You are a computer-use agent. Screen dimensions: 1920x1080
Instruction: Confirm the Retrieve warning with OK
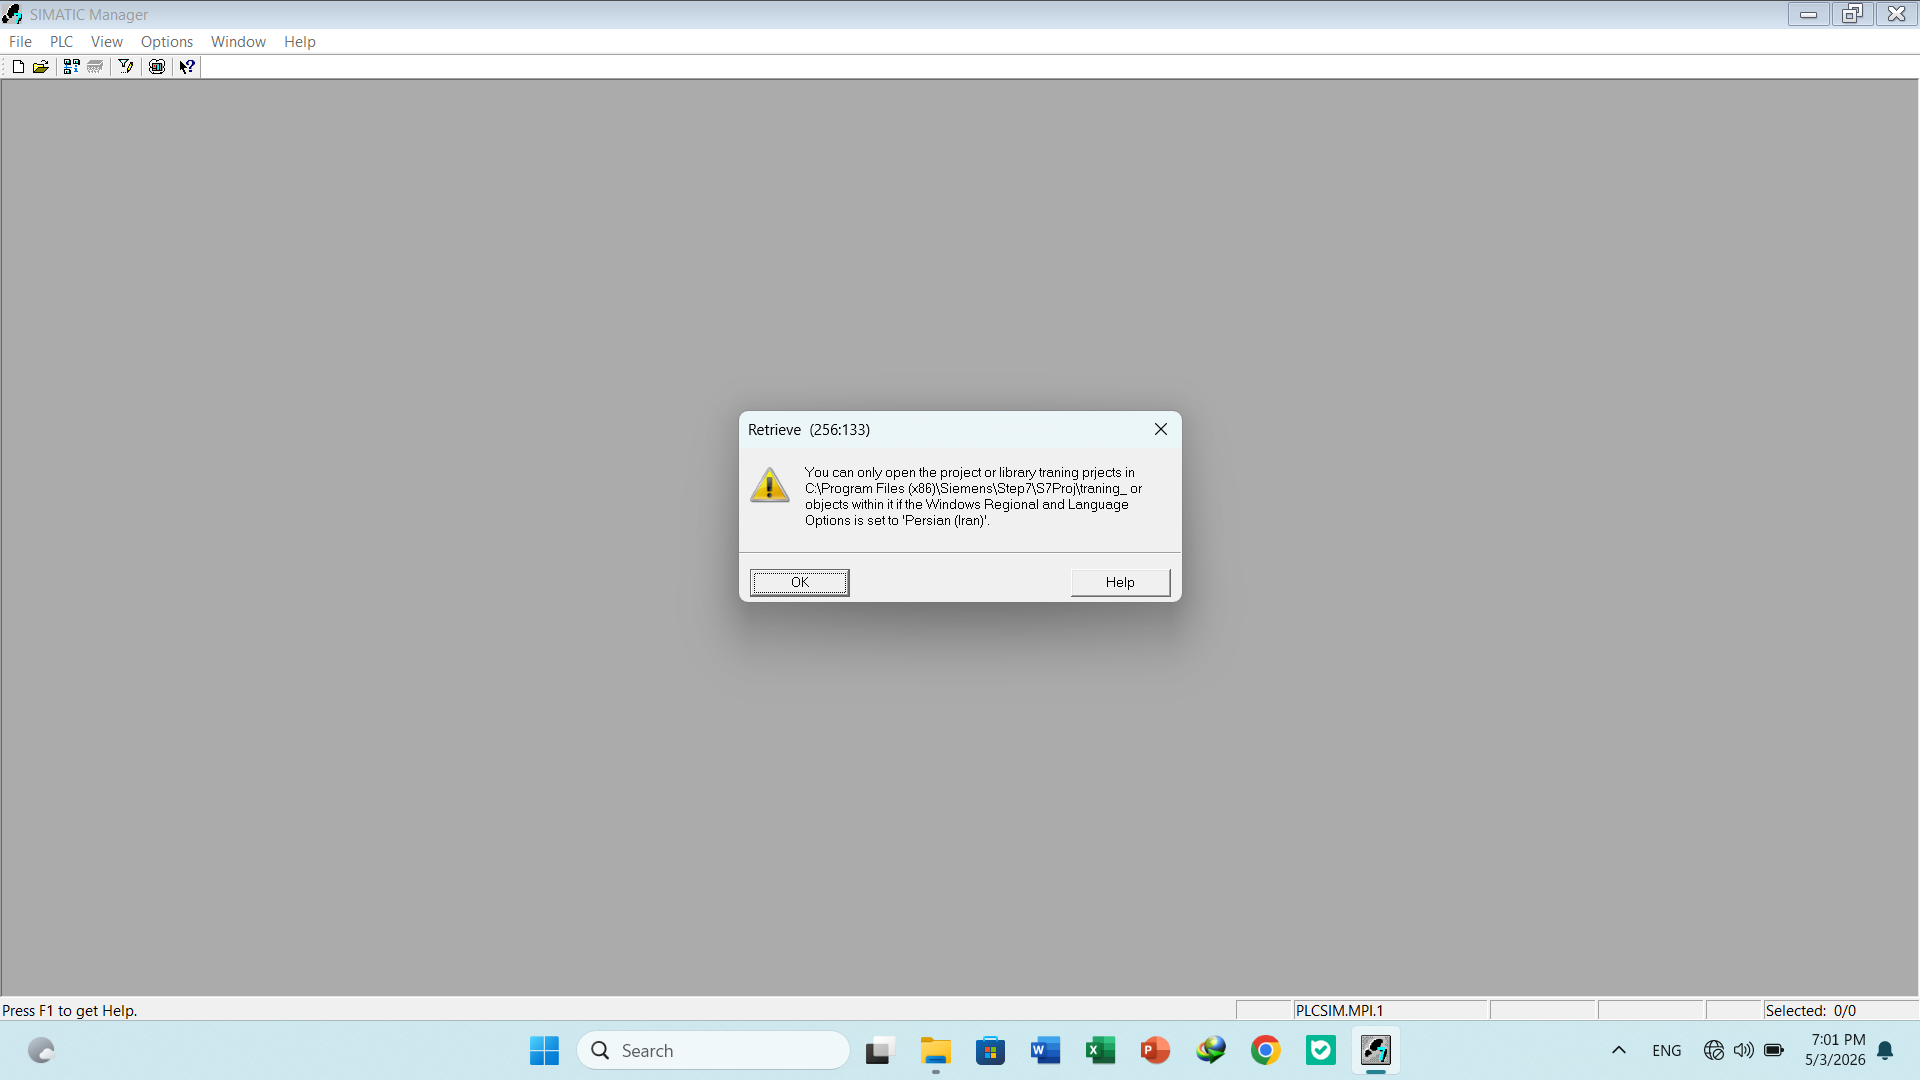pos(800,582)
